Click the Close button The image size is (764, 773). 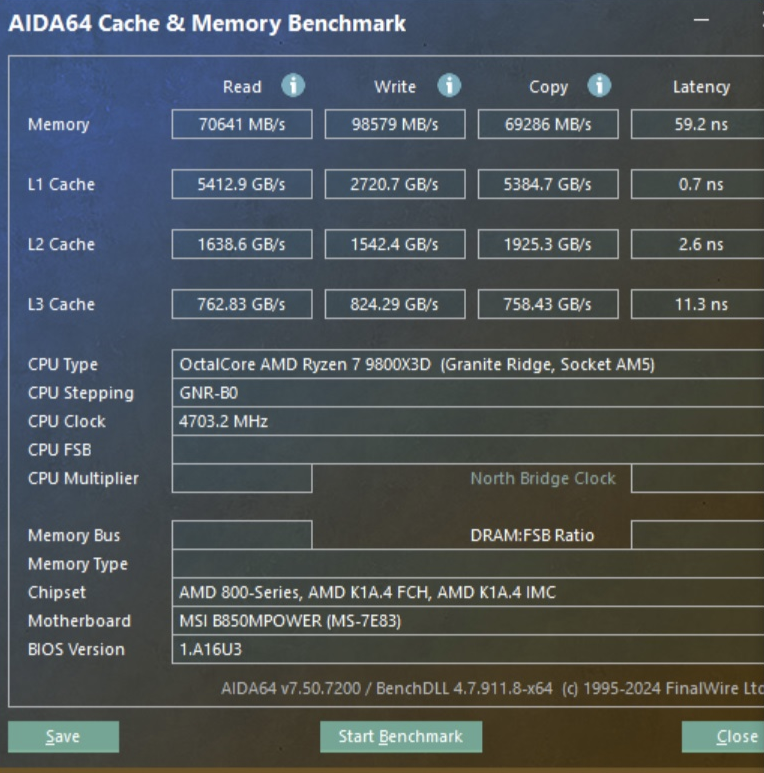coord(723,737)
